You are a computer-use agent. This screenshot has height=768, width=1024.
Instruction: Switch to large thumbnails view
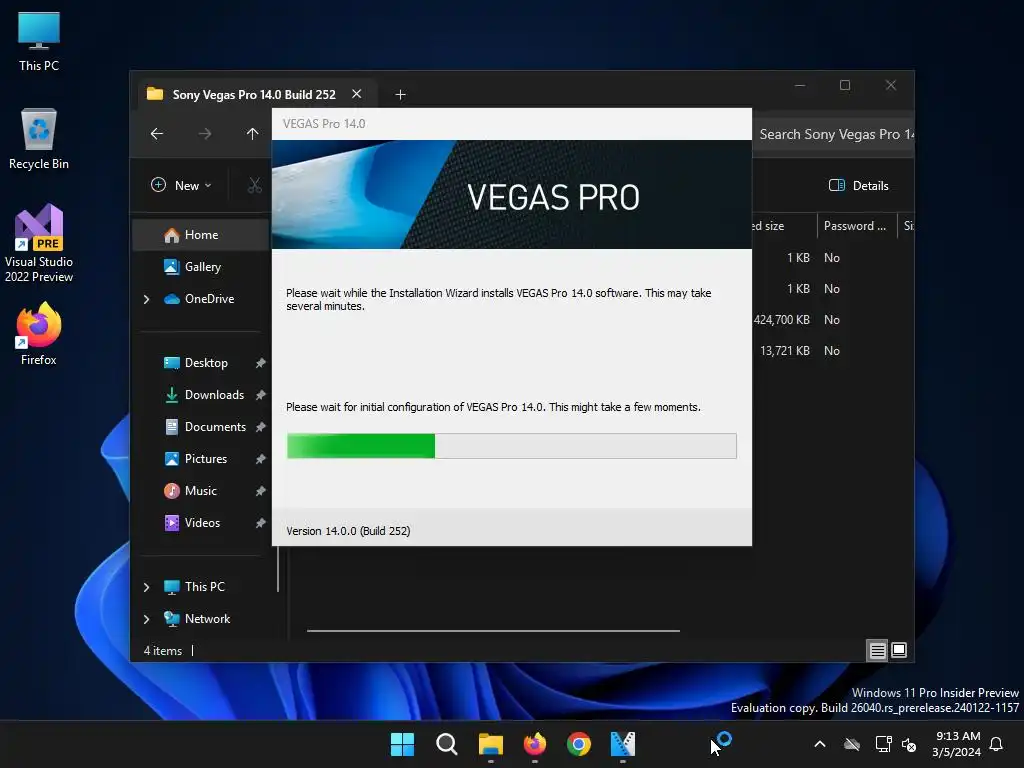pyautogui.click(x=899, y=650)
